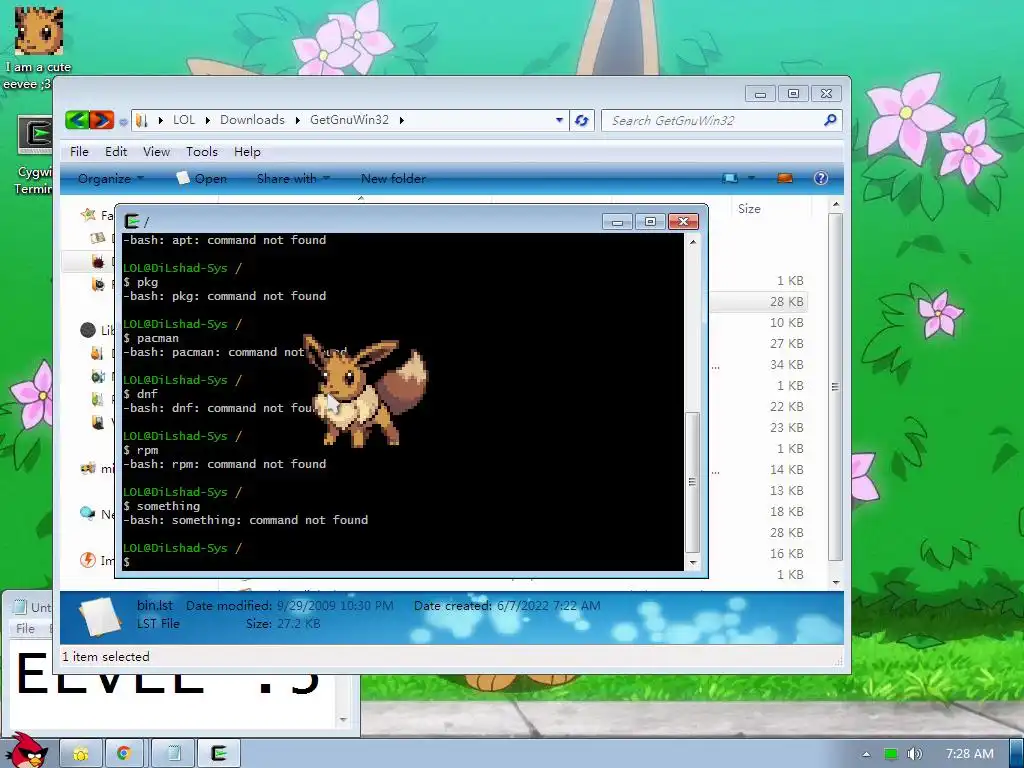This screenshot has width=1024, height=768.
Task: Click New folder in command bar
Action: tap(393, 178)
